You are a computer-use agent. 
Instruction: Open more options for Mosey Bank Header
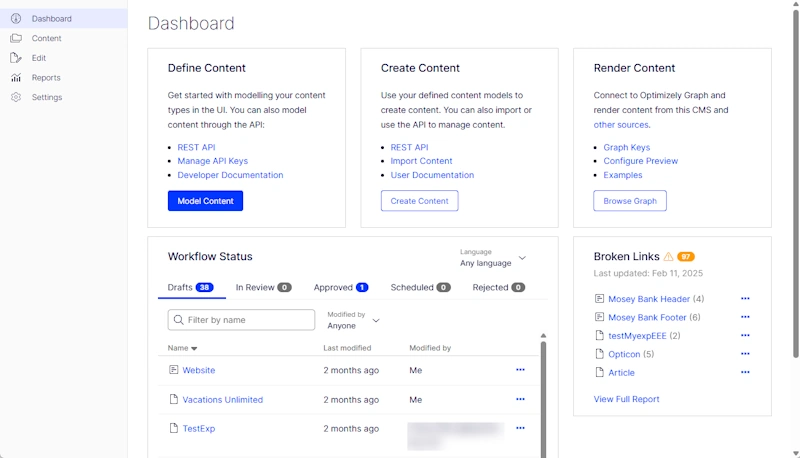[745, 299]
